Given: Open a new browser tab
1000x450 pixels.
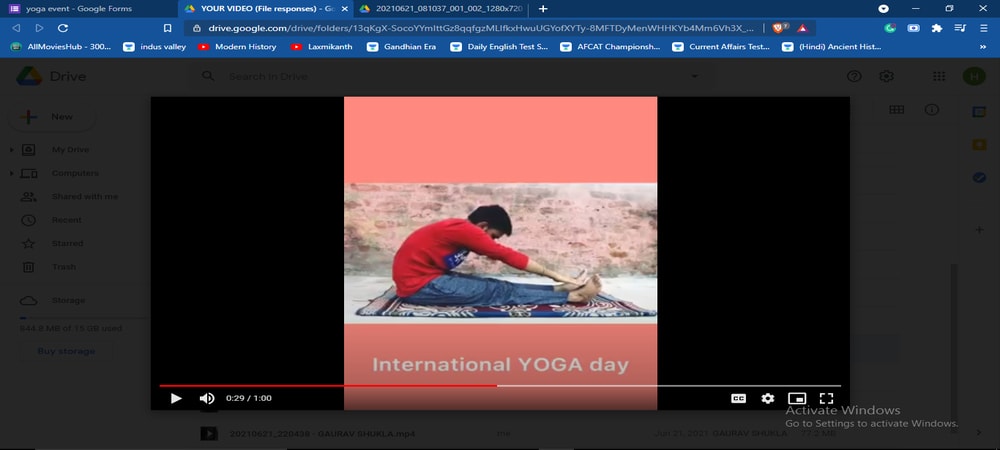Looking at the screenshot, I should coord(544,8).
